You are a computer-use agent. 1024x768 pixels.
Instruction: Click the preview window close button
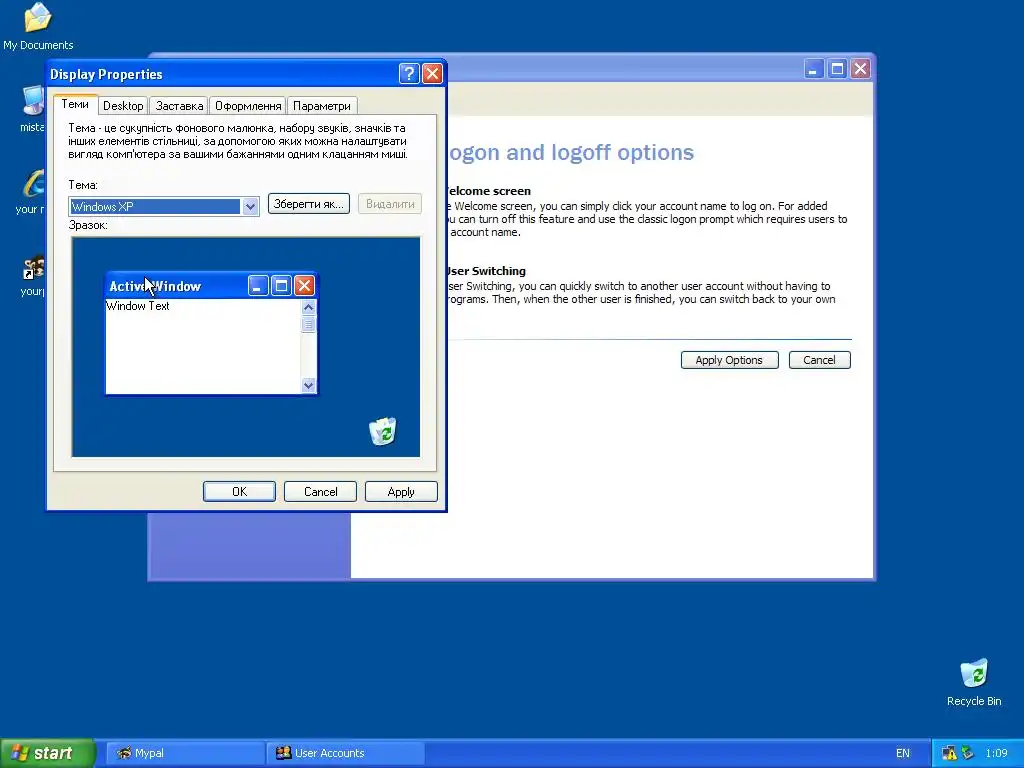point(304,285)
